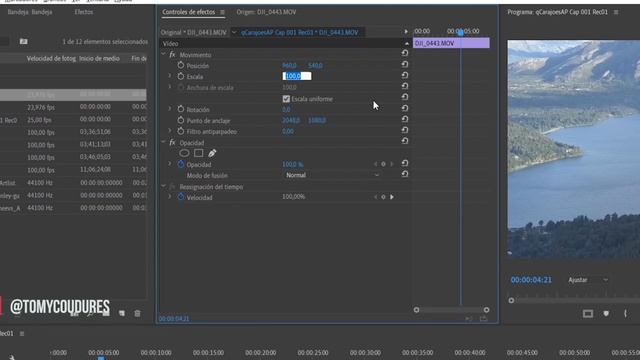Click the mark in bracket in Program monitor
Image resolution: width=640 pixels, height=360 pixels.
(625, 313)
